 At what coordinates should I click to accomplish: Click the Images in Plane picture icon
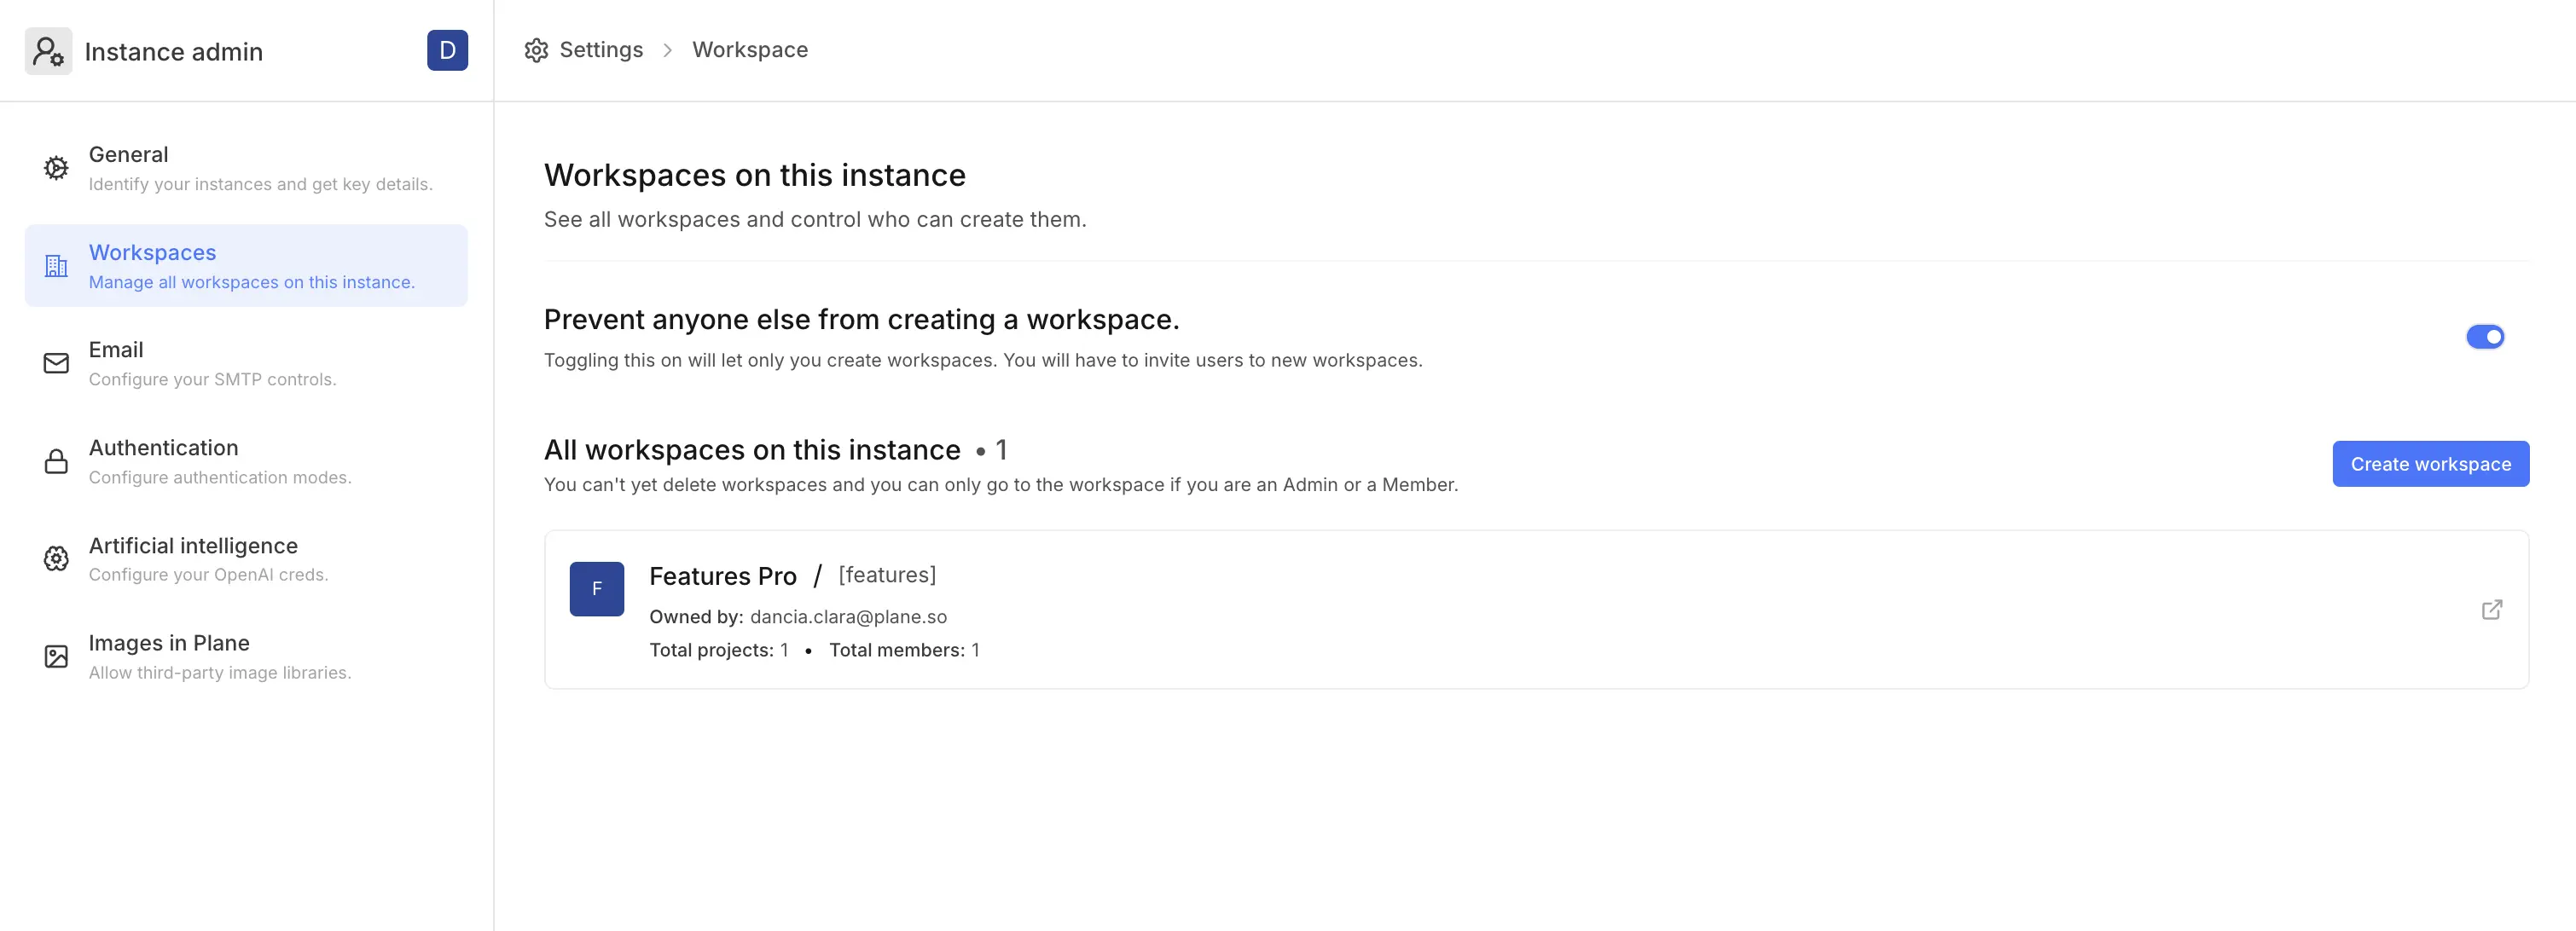tap(56, 657)
